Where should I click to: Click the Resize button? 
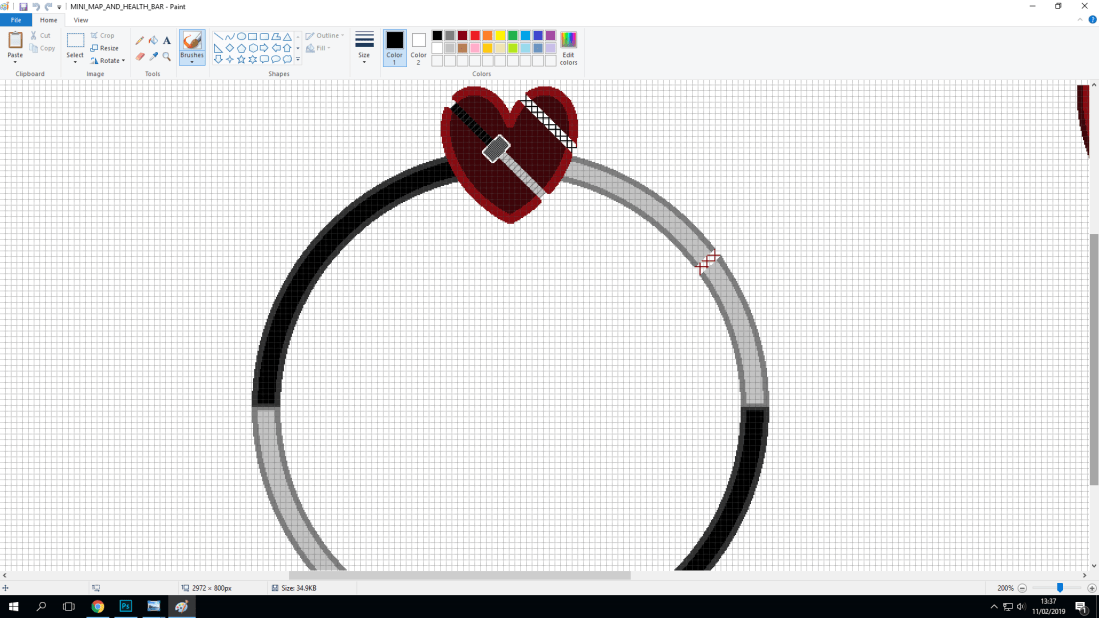(x=105, y=47)
